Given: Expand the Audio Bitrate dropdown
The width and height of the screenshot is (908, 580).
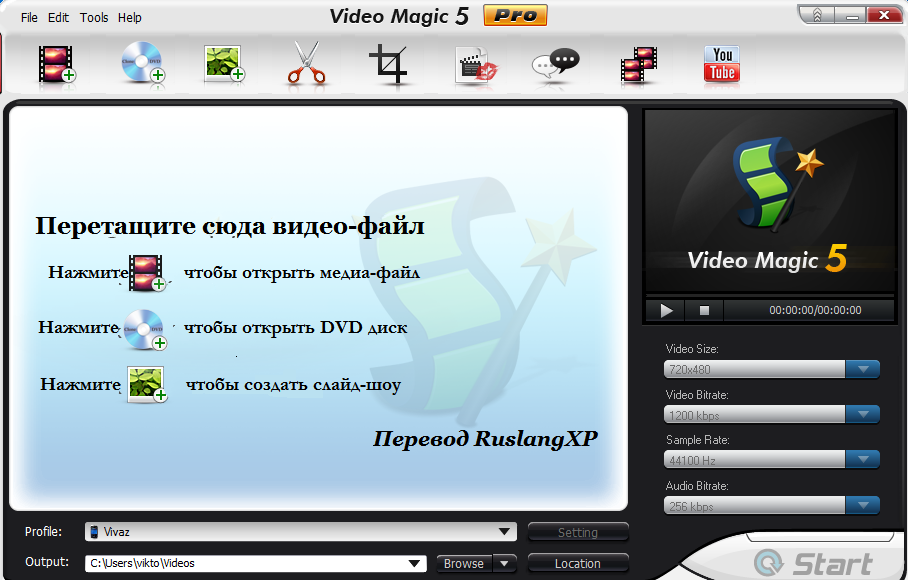Looking at the screenshot, I should [863, 505].
